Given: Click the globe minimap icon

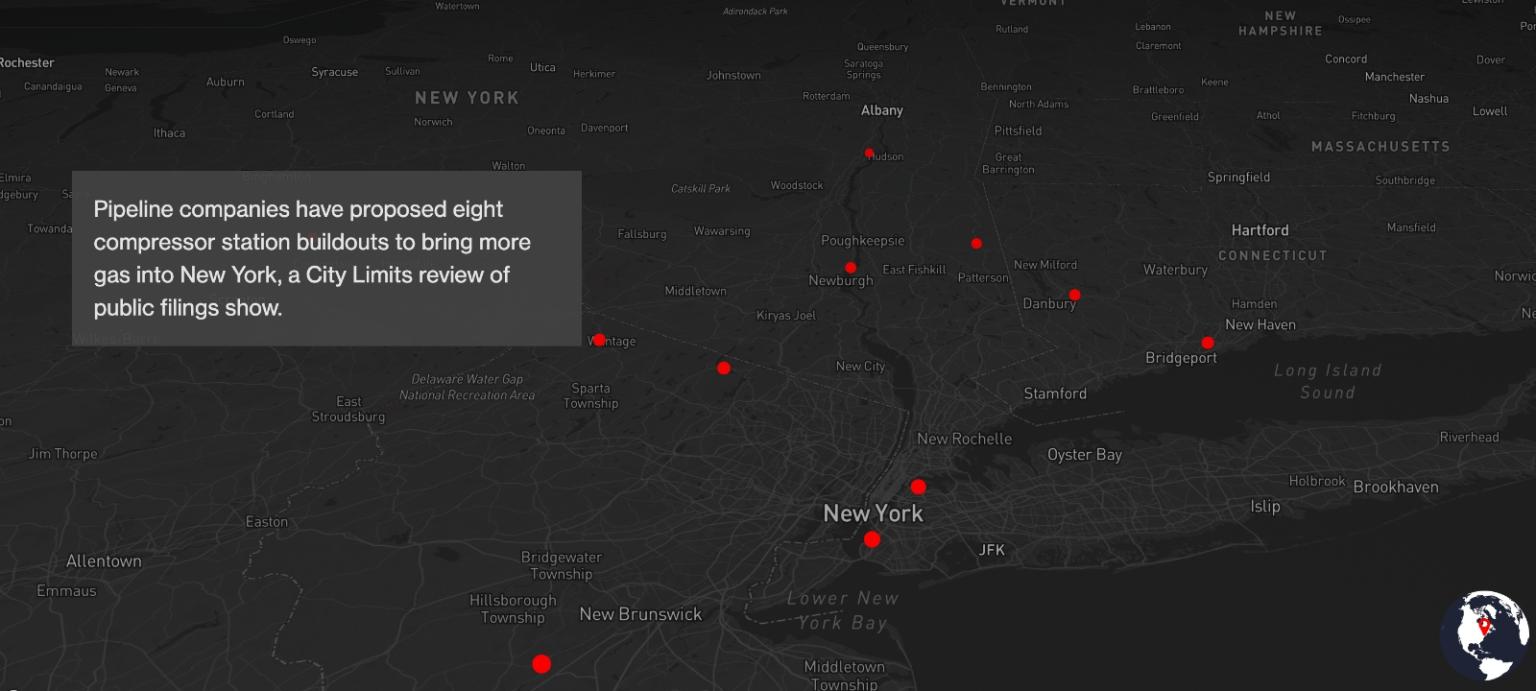Looking at the screenshot, I should 1484,635.
